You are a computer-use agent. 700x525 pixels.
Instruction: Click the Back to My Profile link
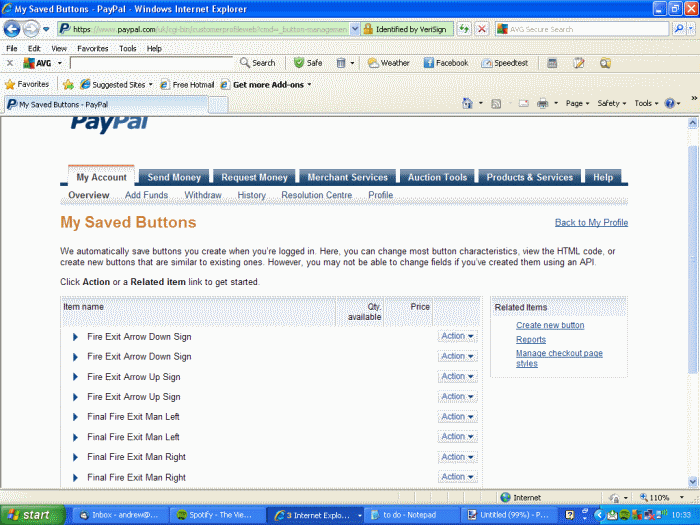(591, 222)
